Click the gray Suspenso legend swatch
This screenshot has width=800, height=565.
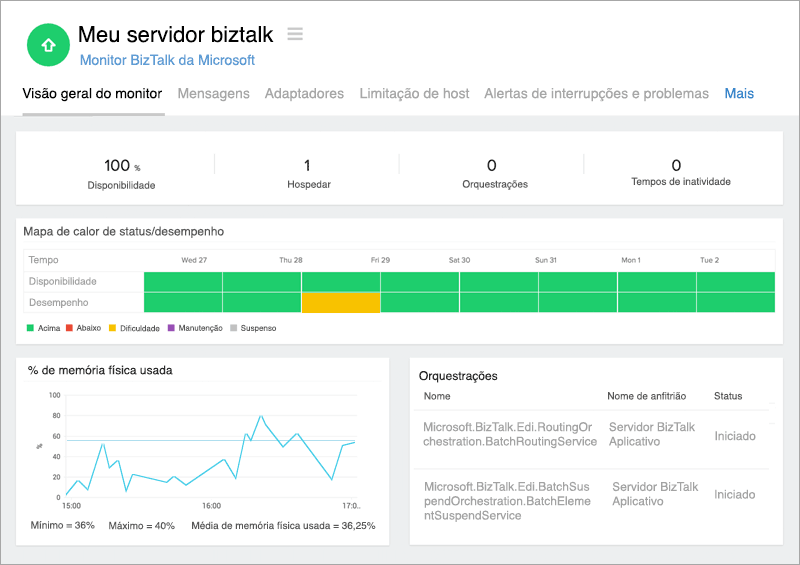coord(233,328)
